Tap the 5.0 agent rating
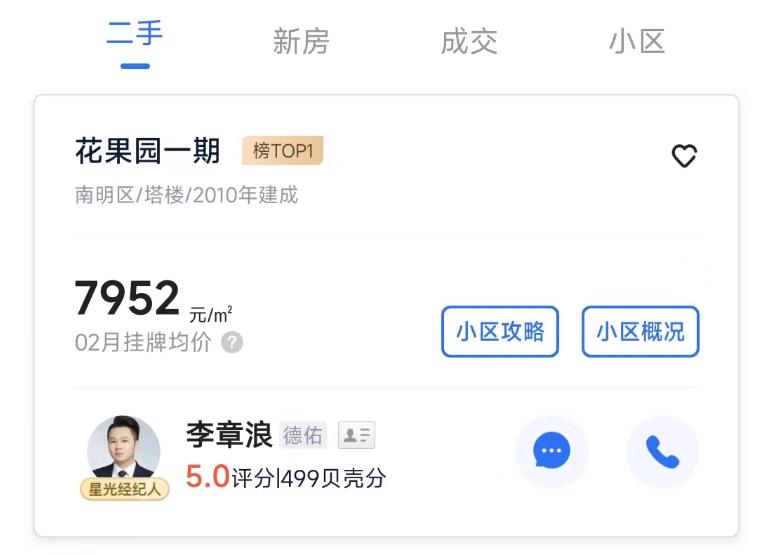The image size is (771, 555). [x=208, y=477]
